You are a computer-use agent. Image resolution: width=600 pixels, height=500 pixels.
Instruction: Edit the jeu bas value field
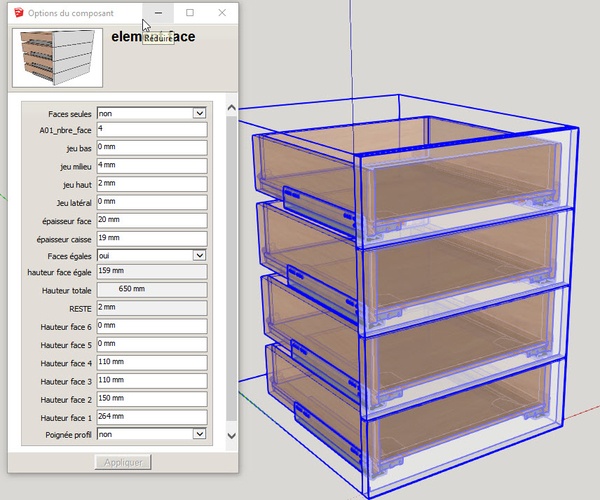(151, 148)
